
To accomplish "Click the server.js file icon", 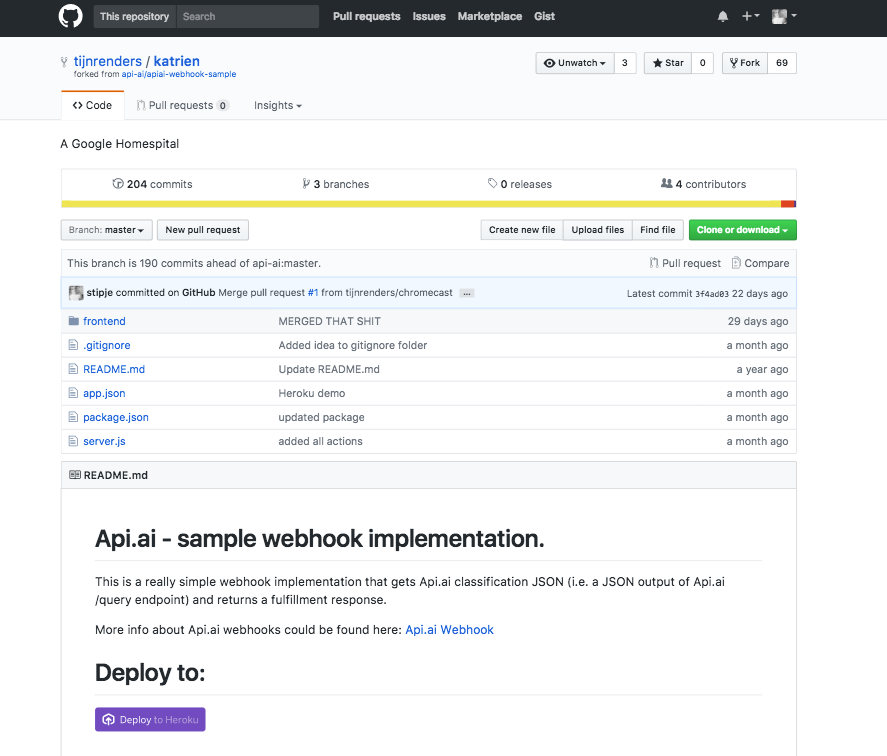I will click(73, 441).
